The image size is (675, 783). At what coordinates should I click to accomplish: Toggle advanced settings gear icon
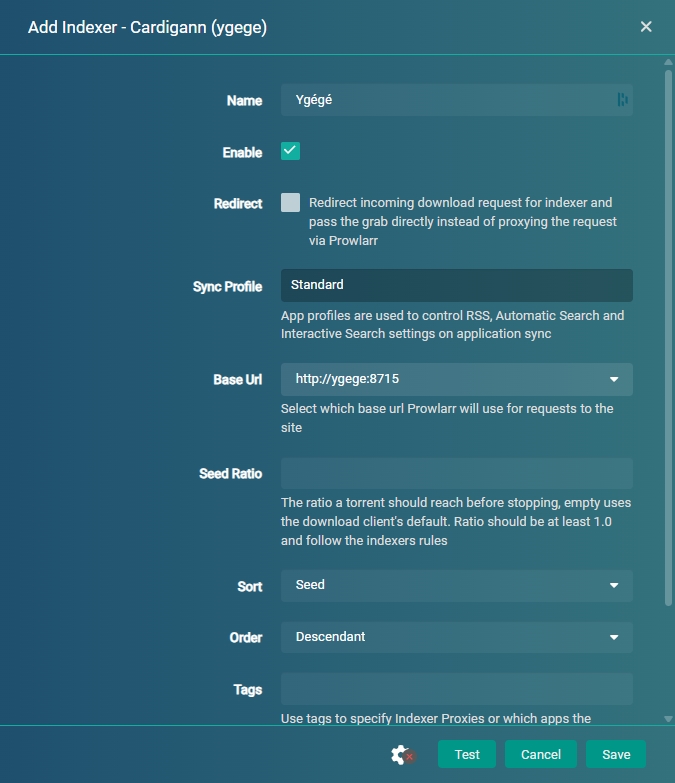pyautogui.click(x=402, y=755)
